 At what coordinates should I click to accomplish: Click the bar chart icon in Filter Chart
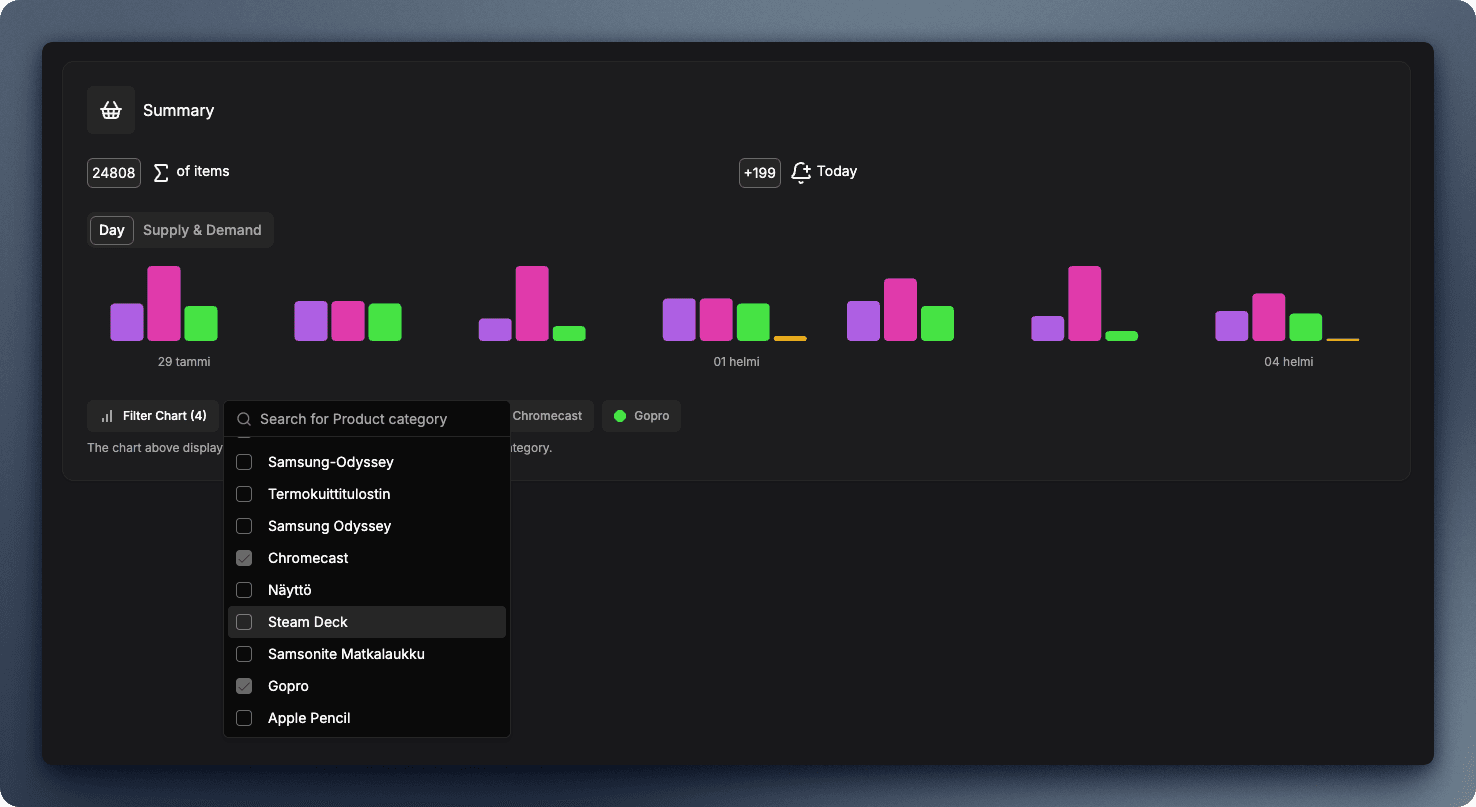tap(107, 416)
